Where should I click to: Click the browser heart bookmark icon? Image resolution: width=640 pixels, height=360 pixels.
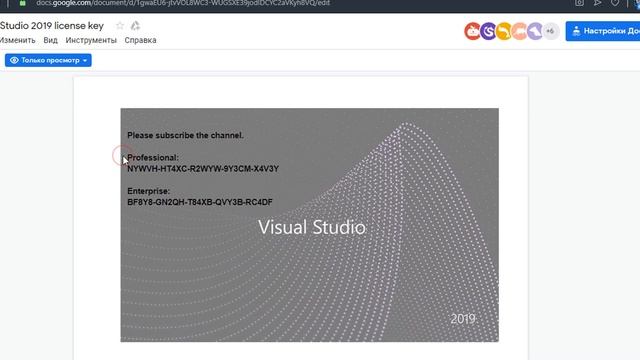615,3
